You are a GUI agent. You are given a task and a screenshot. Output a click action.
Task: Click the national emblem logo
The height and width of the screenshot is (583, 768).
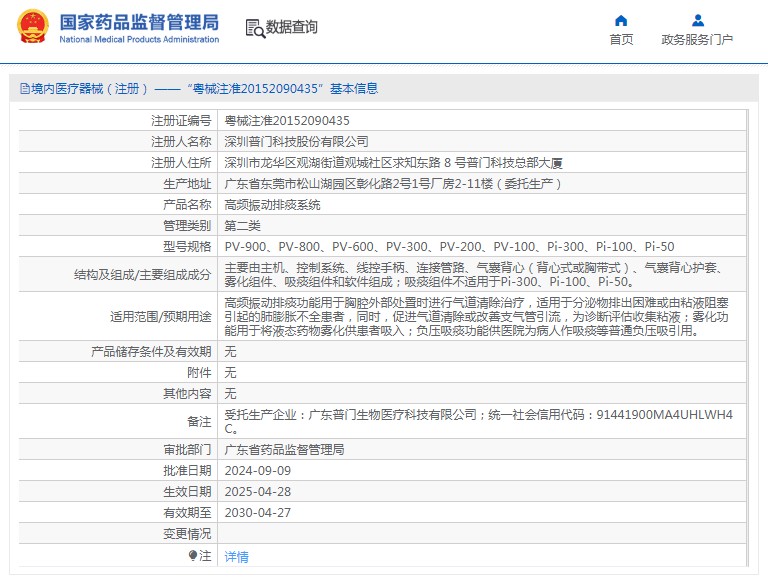tap(32, 26)
